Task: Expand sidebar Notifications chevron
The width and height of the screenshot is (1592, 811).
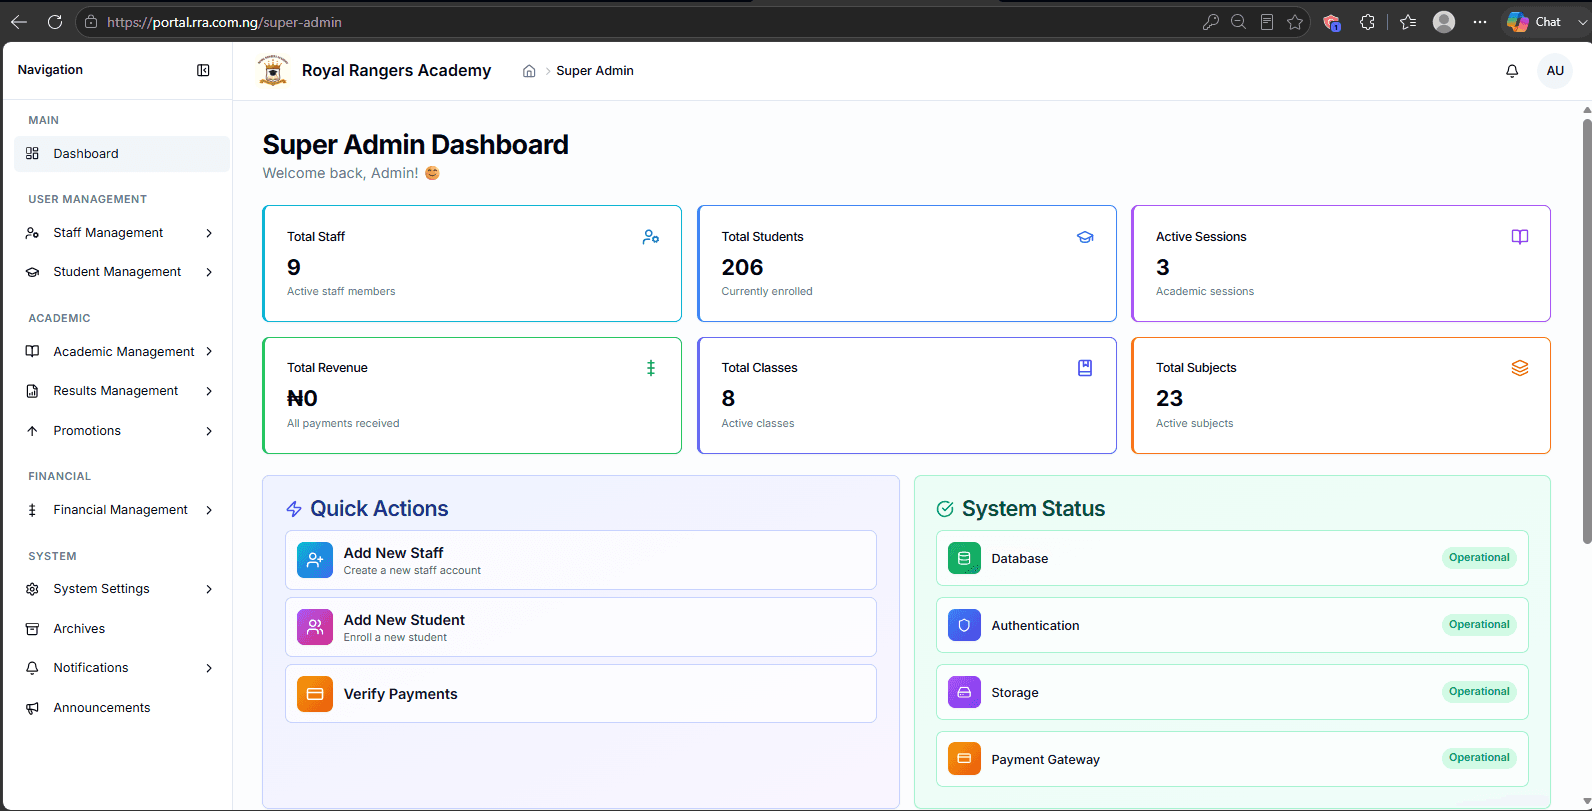Action: pyautogui.click(x=209, y=668)
